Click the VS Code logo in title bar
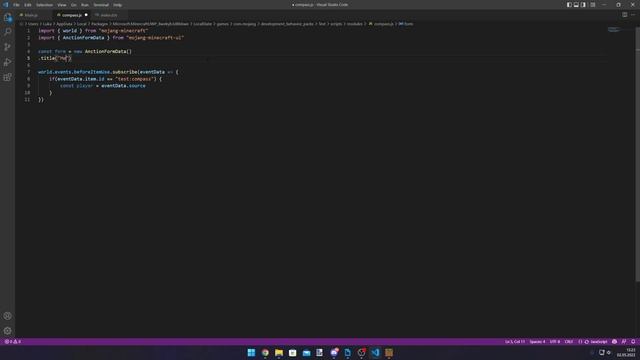Screen dimensions: 640x360 [x=5, y=5]
